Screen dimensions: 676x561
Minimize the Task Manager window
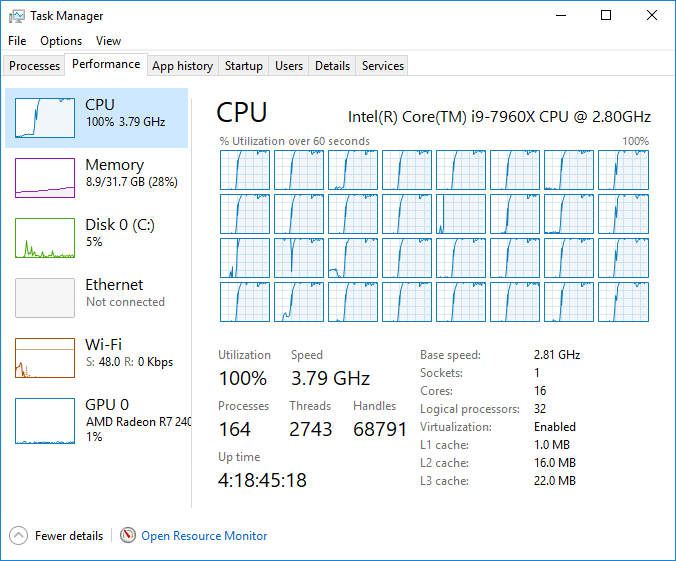(561, 16)
